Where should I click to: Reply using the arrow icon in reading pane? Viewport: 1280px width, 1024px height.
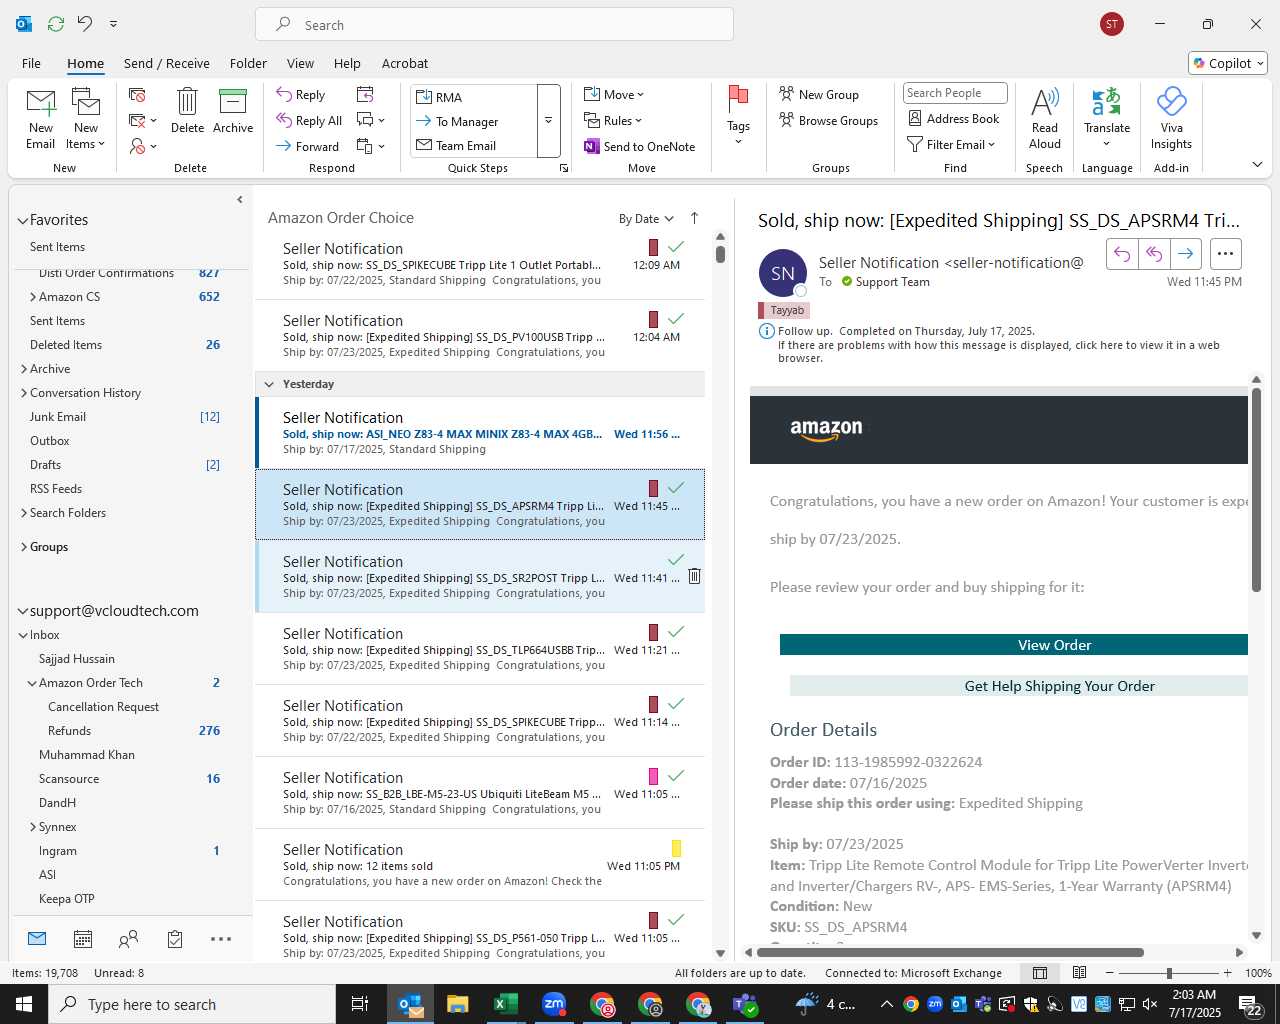click(x=1122, y=254)
